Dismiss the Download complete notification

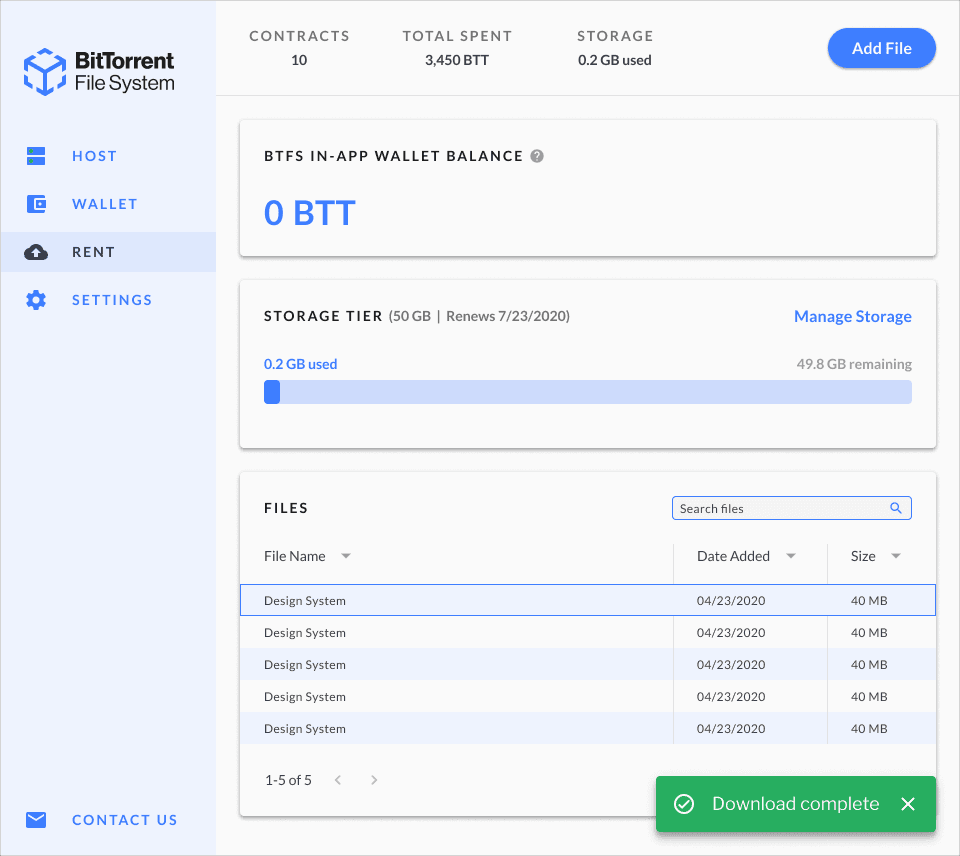click(x=908, y=804)
